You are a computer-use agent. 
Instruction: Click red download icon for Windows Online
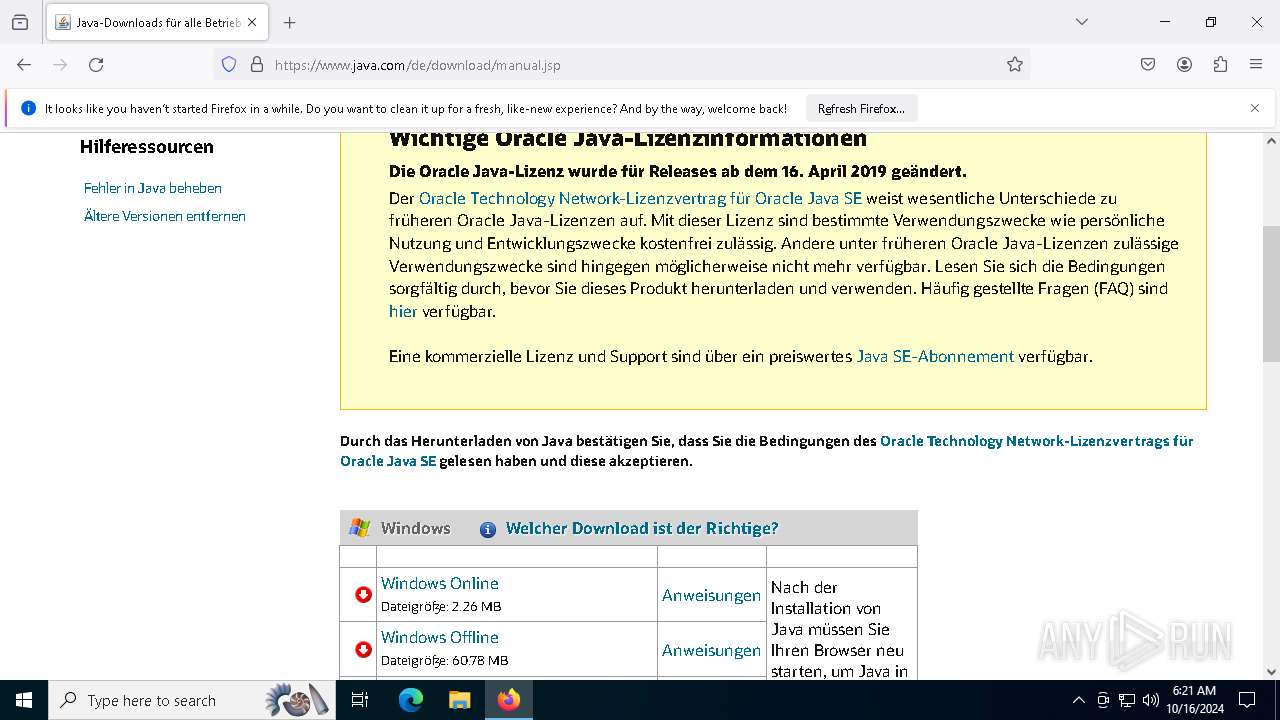pyautogui.click(x=363, y=595)
